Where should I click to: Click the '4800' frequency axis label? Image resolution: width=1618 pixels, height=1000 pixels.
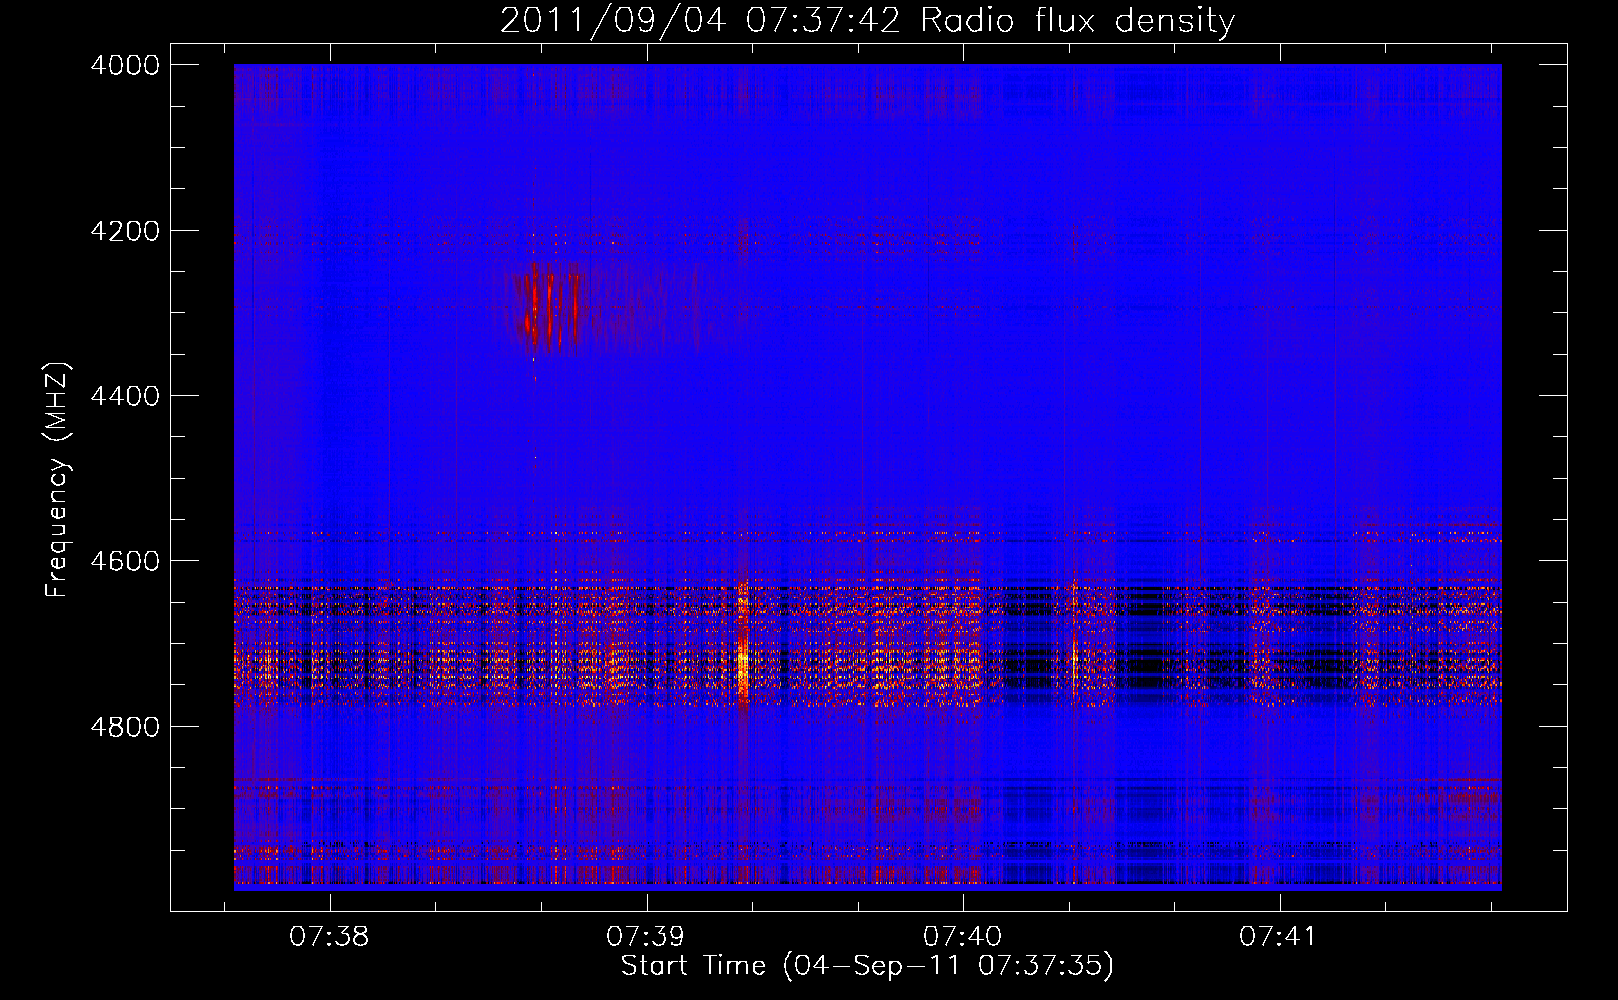124,727
